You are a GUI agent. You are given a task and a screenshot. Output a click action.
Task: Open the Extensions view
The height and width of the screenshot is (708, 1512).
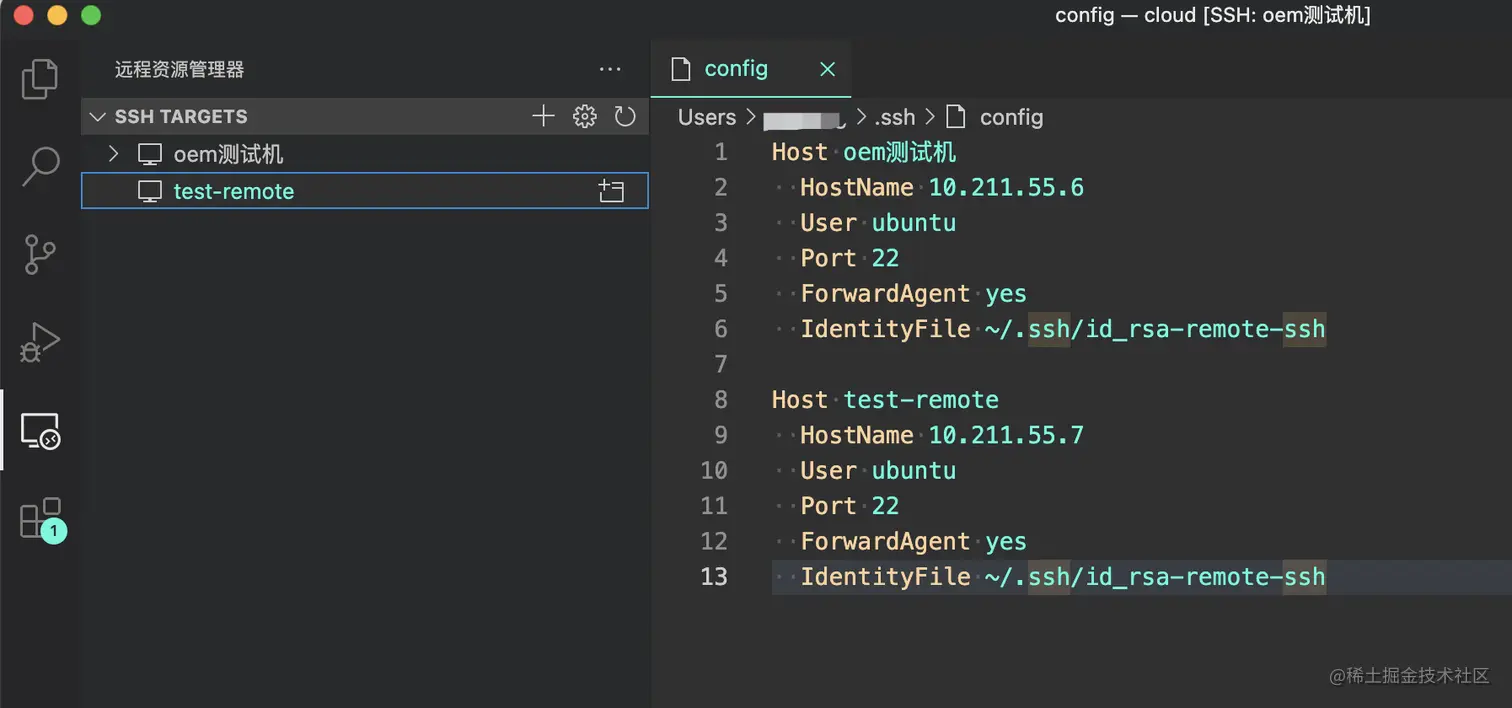[x=40, y=519]
